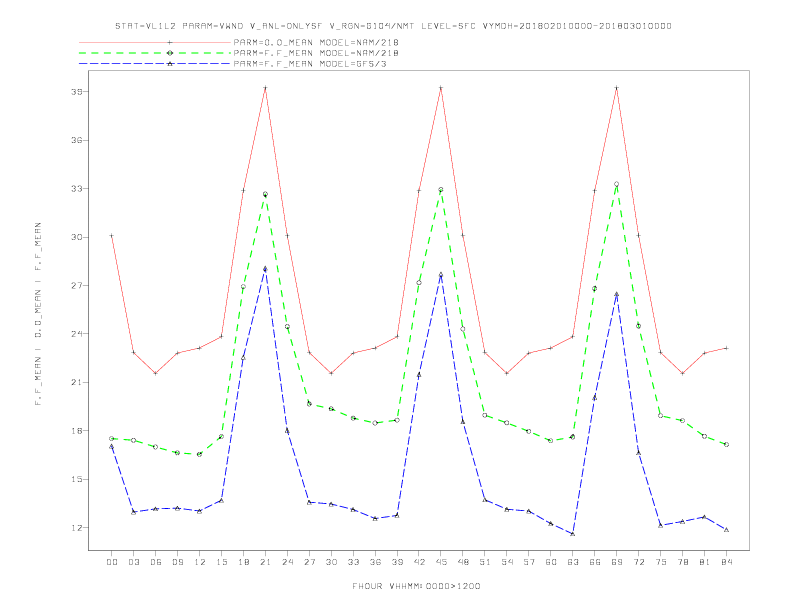Viewport: 792px width, 612px height.
Task: Click blue triangle marker at FHOUR 00
Action: [x=112, y=446]
